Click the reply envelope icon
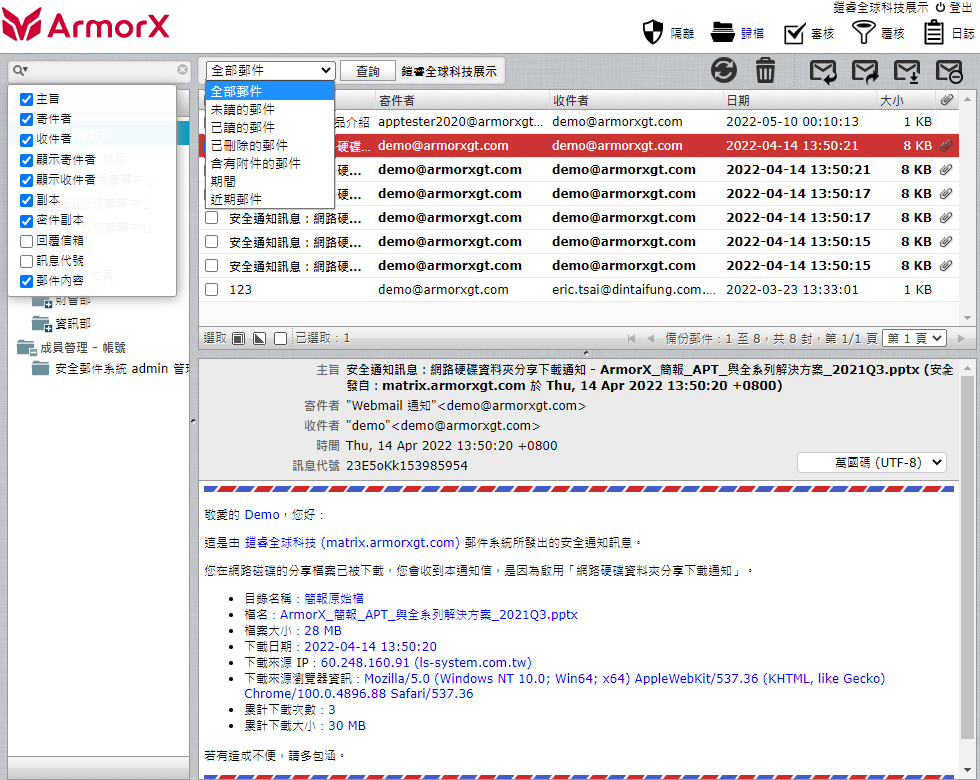The image size is (980, 780). point(823,71)
